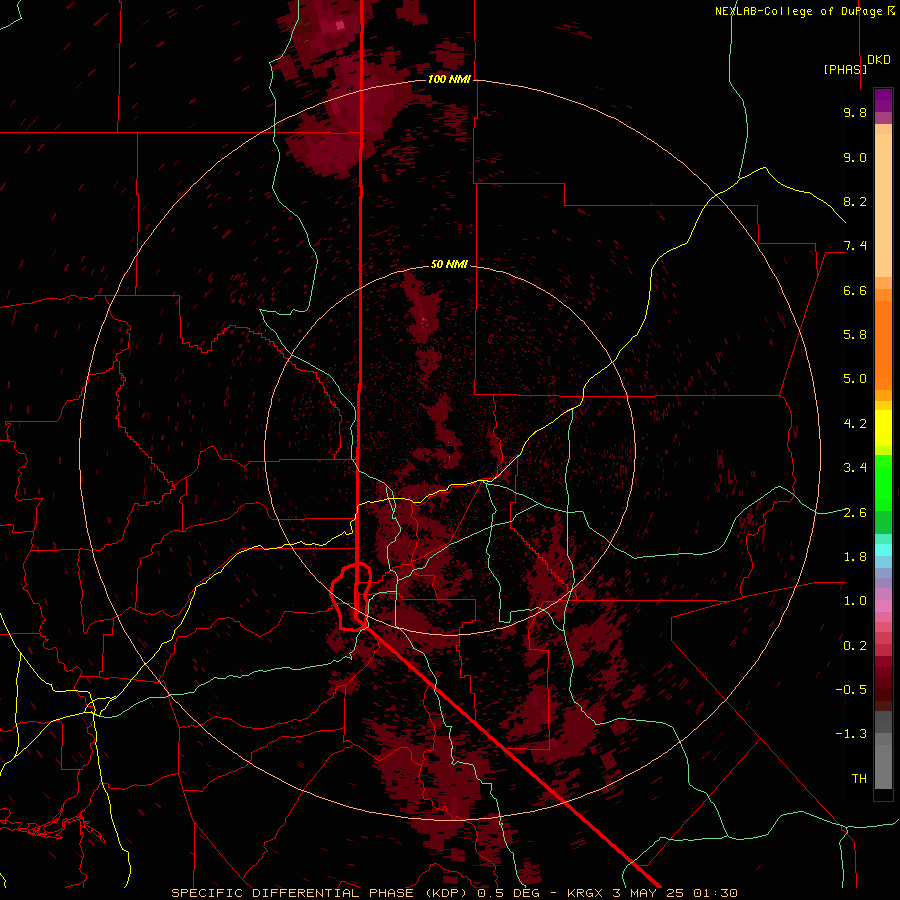Click the 3 MAY 25 01:30 timestamp
The height and width of the screenshot is (900, 900).
[674, 893]
